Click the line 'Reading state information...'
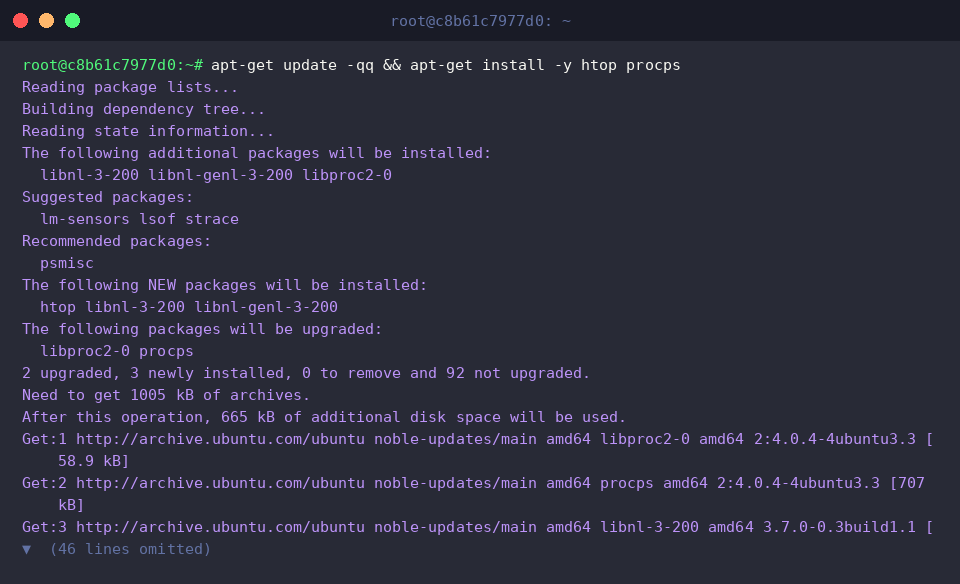Screen dimensions: 960x584 148,131
